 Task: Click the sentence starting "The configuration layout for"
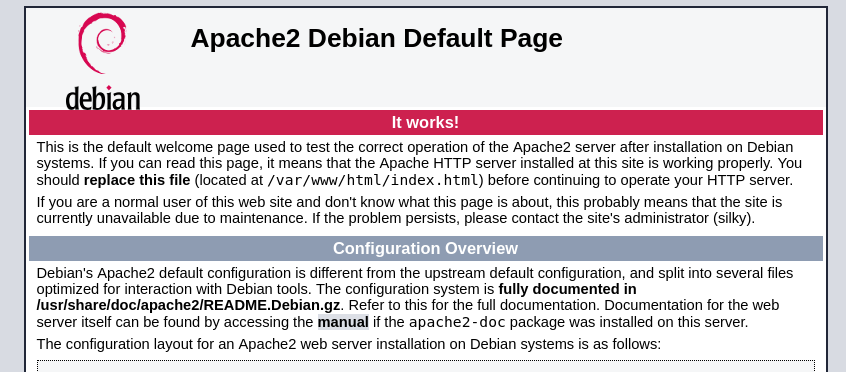pyautogui.click(x=349, y=344)
